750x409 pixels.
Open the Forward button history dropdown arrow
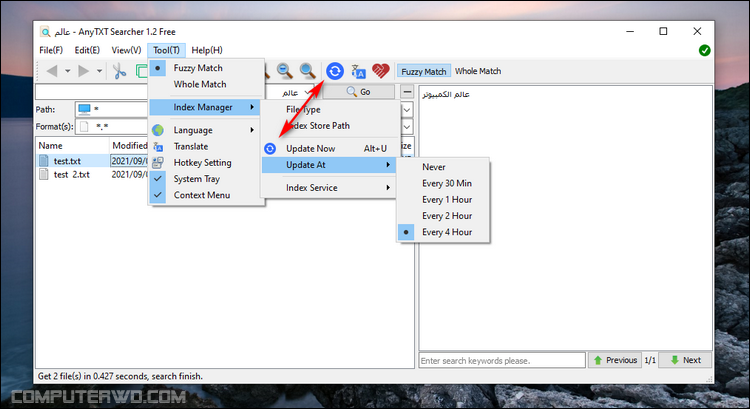(99, 71)
